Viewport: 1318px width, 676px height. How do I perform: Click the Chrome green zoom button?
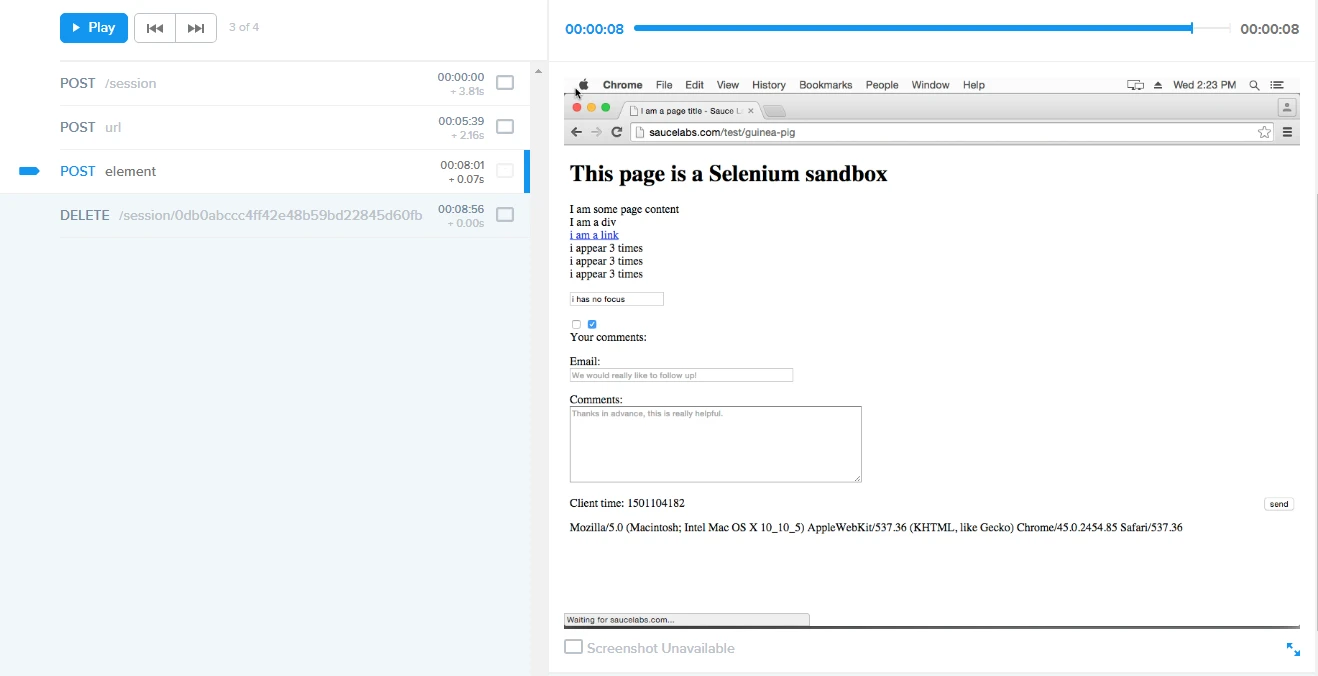(606, 107)
